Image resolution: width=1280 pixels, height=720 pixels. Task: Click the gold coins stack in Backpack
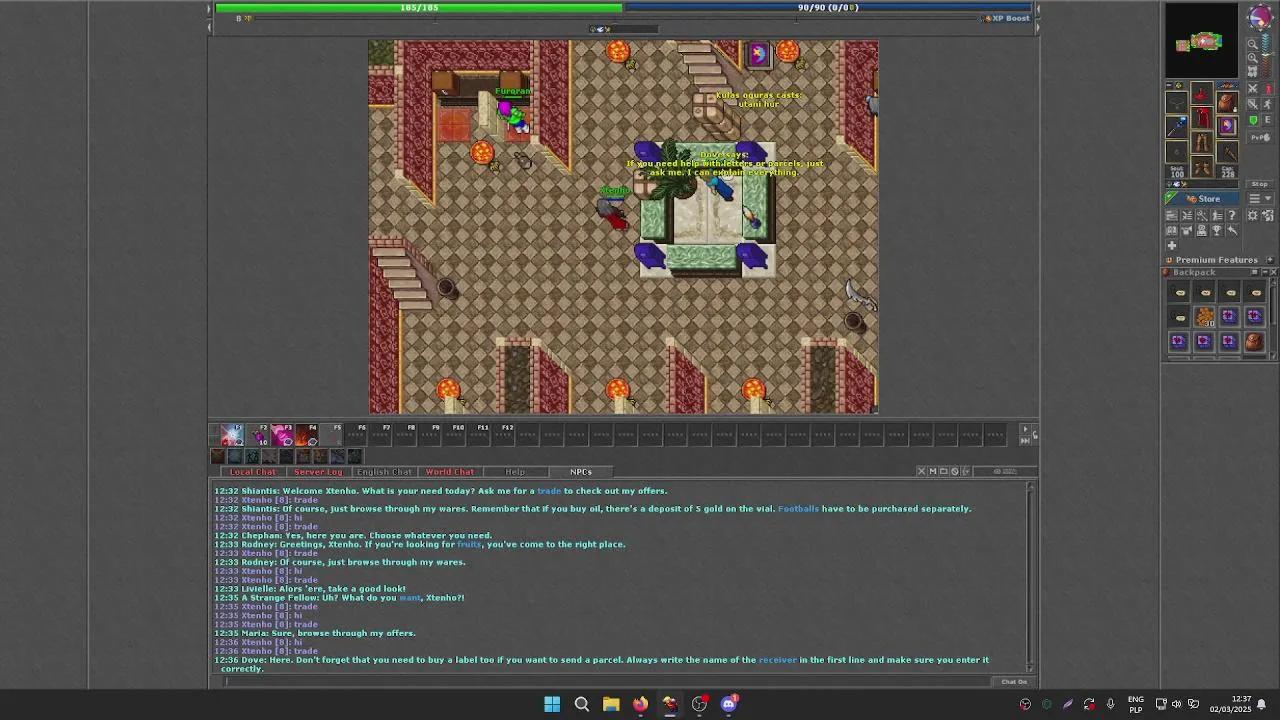point(1205,316)
